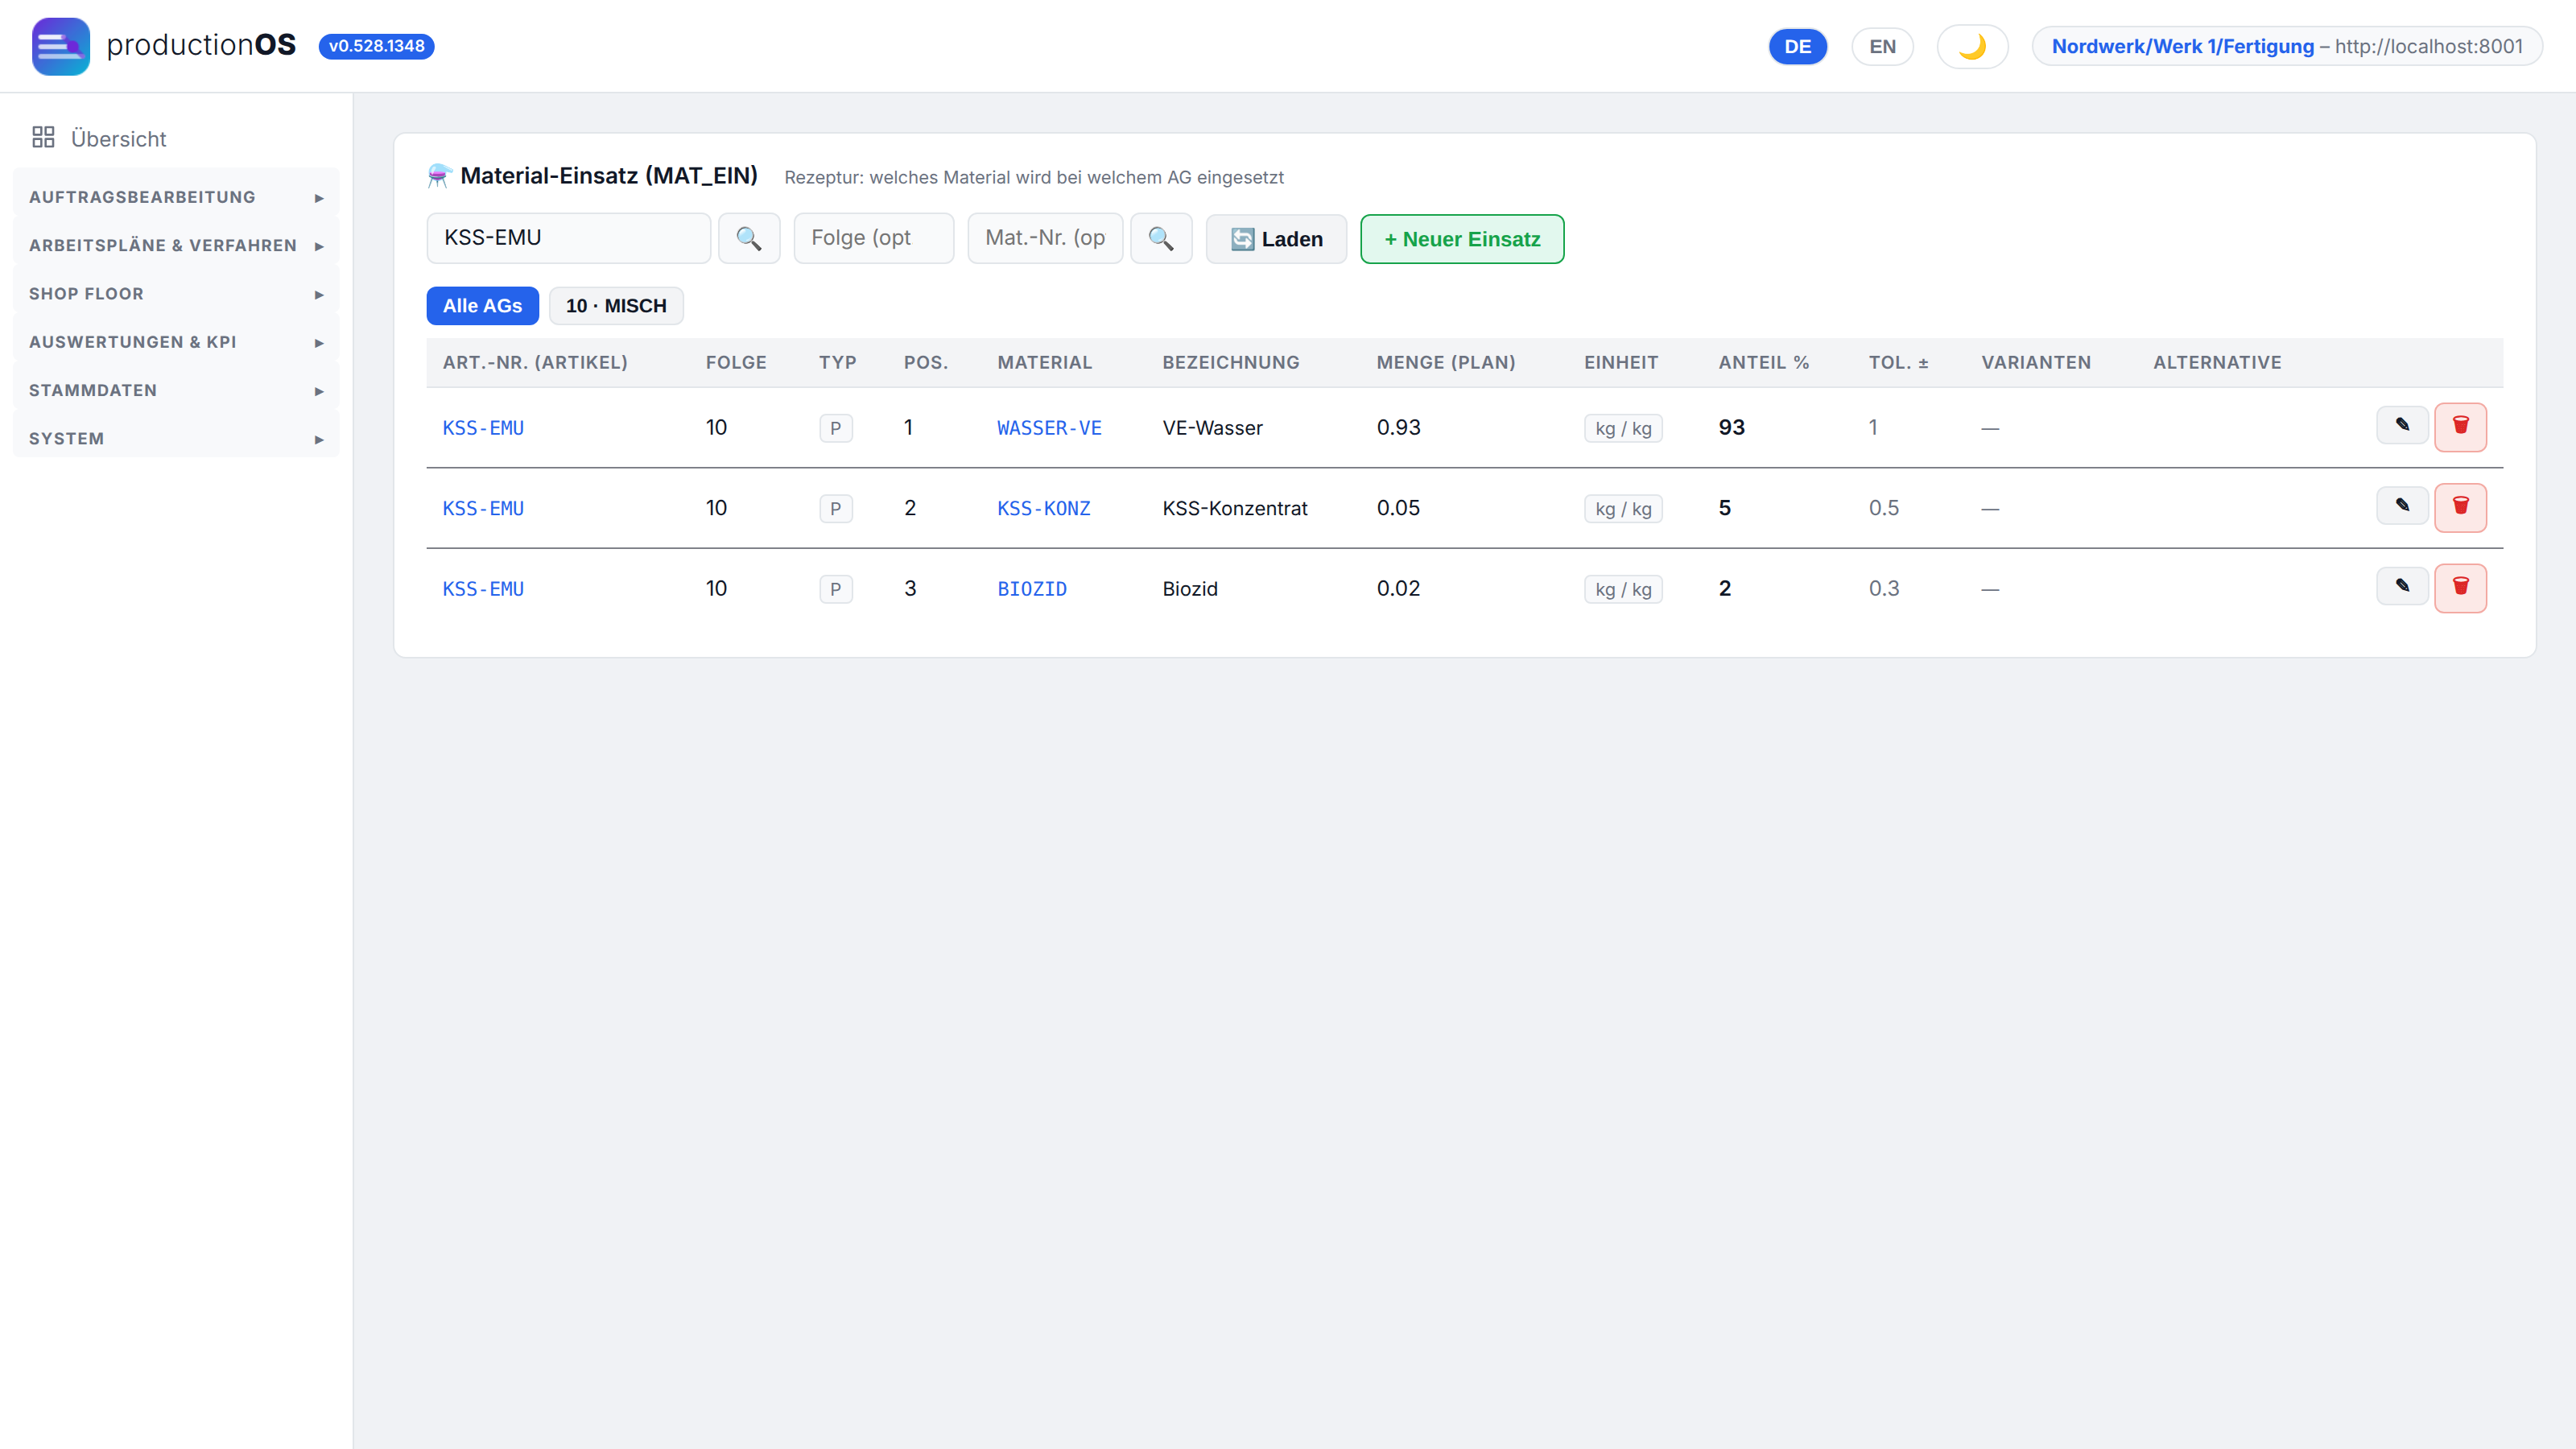Focus the Mat.-Nr. optional input
2576x1449 pixels.
coord(1044,238)
